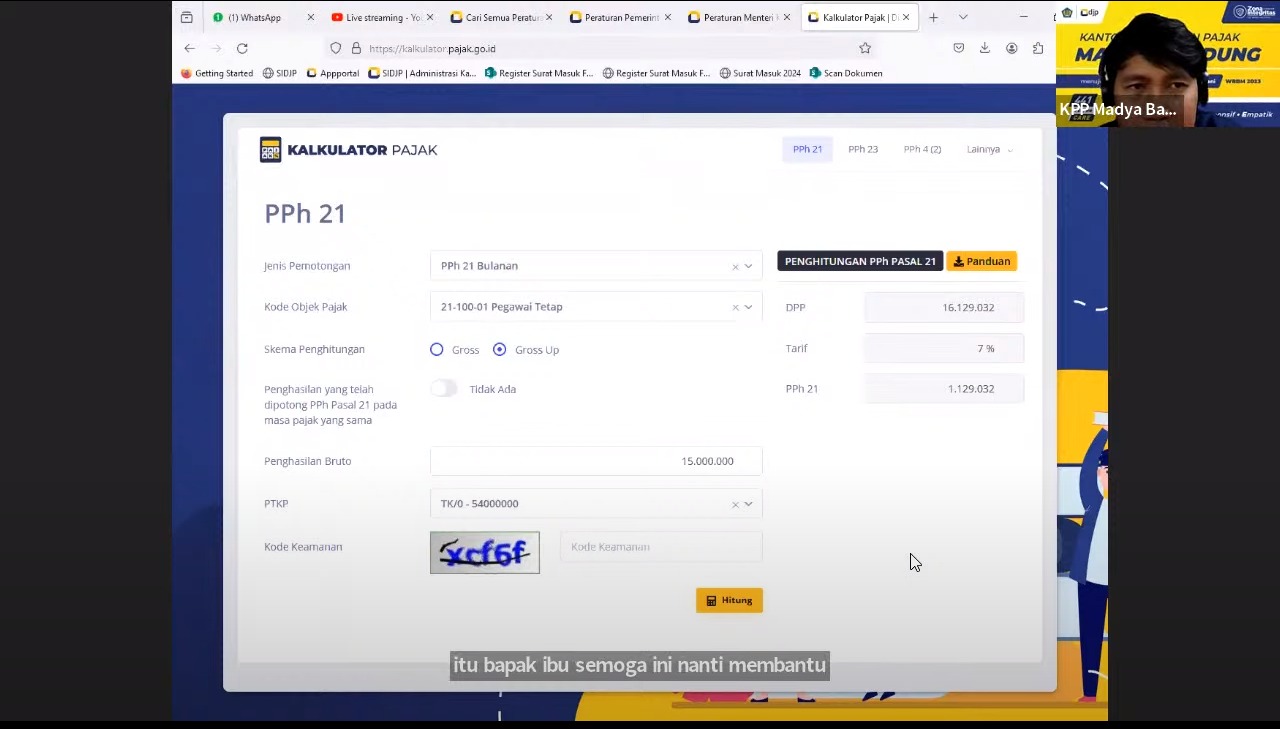
Task: Switch to the PPh 4 (2) tab
Action: pyautogui.click(x=922, y=149)
